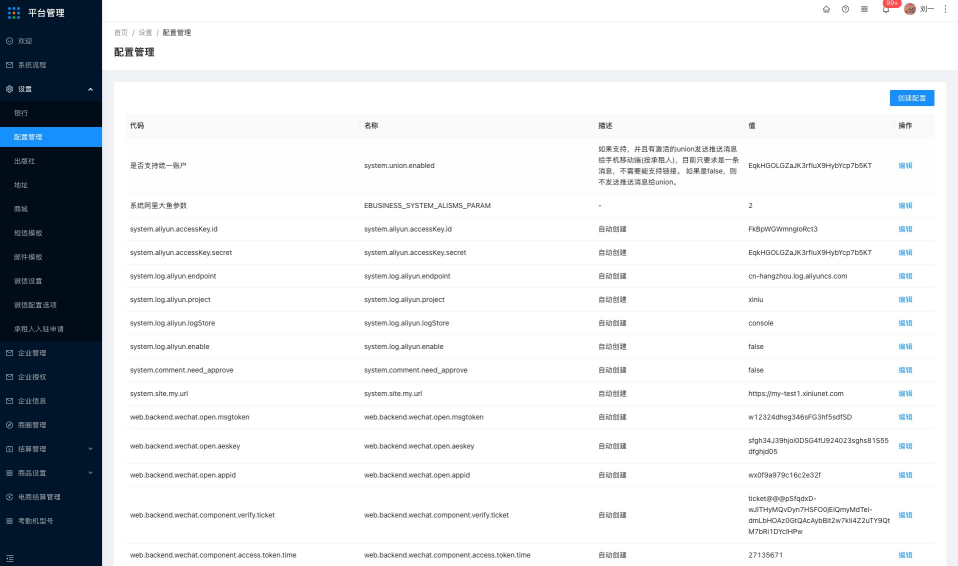
Task: Edit the system.log.aliyun.enable row
Action: (905, 347)
